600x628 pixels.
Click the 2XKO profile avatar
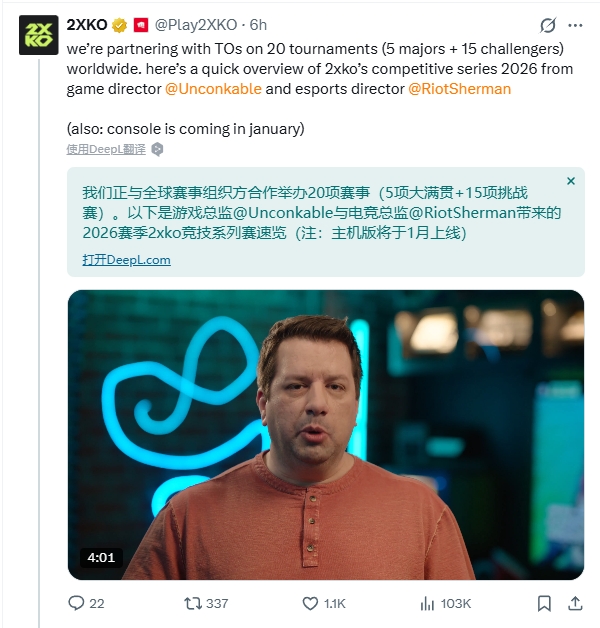[38, 35]
